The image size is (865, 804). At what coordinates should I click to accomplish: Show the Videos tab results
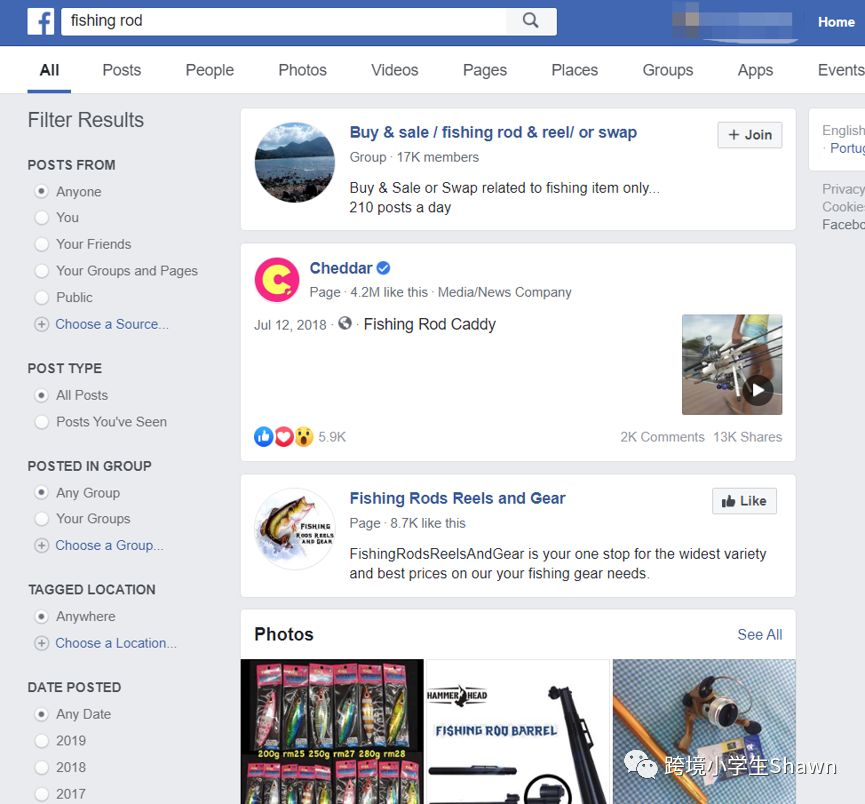click(394, 70)
